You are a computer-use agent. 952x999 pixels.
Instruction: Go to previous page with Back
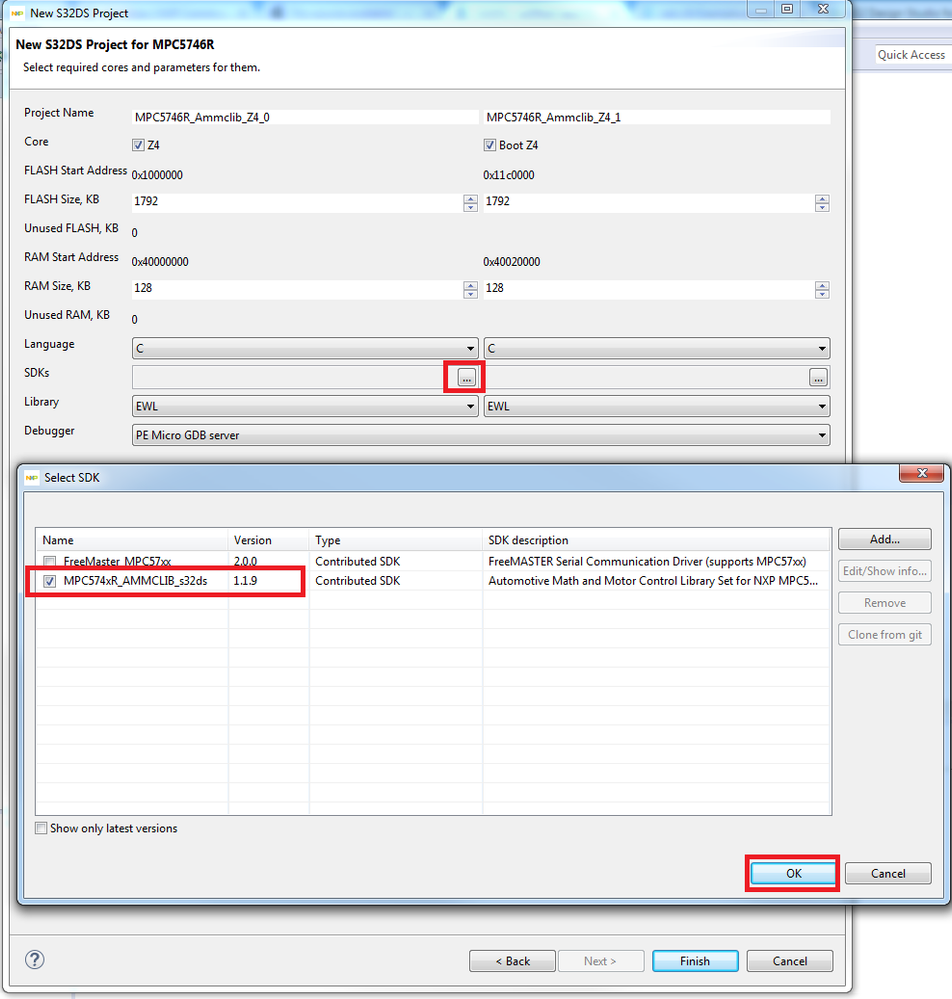click(x=512, y=961)
